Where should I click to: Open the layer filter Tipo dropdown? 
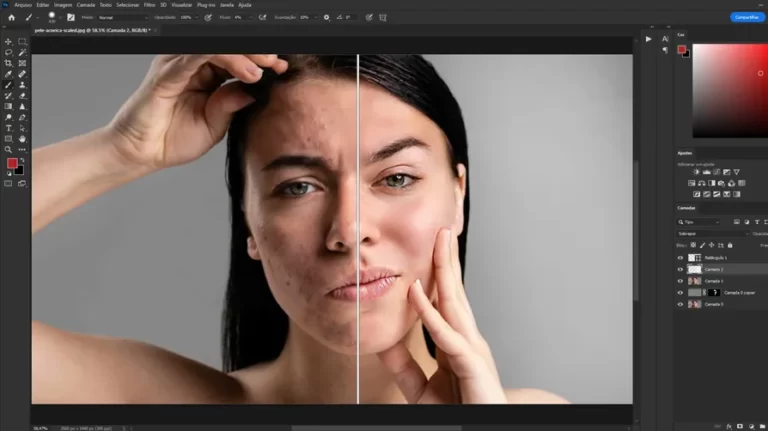[700, 221]
